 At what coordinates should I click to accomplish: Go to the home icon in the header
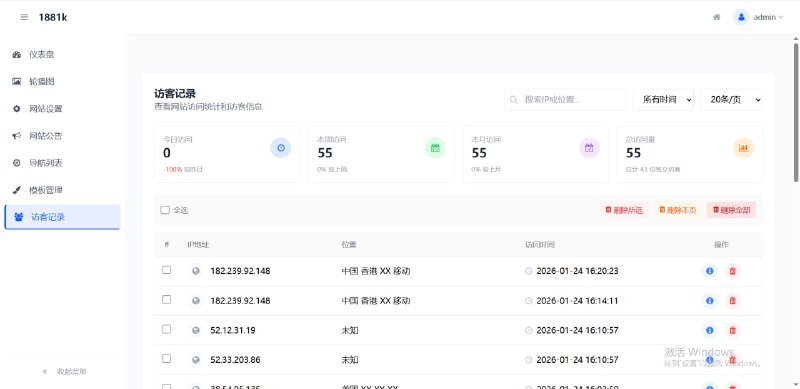tap(717, 17)
